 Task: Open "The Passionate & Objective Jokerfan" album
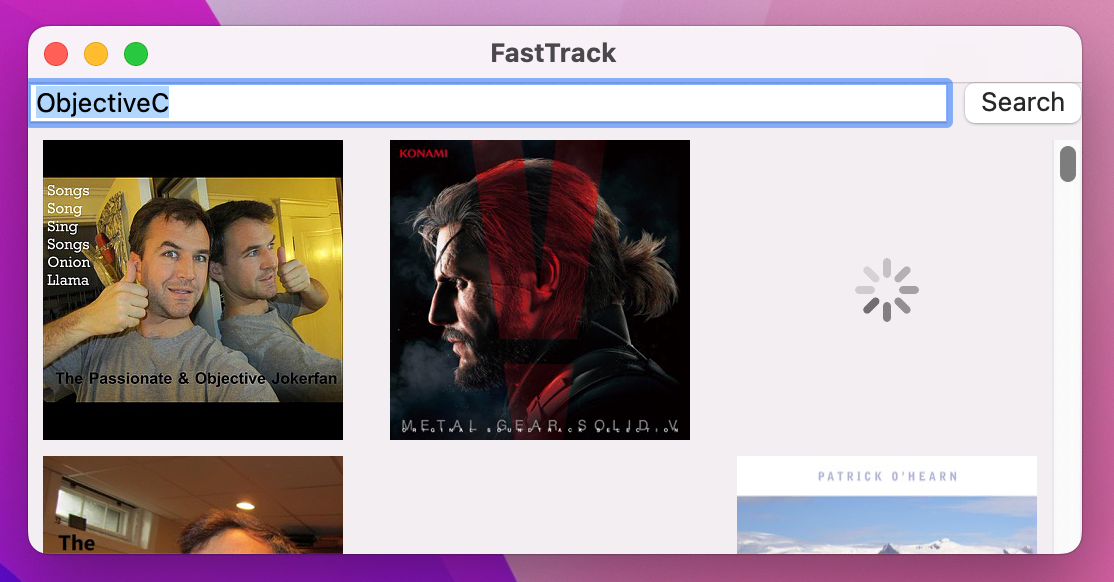coord(192,289)
